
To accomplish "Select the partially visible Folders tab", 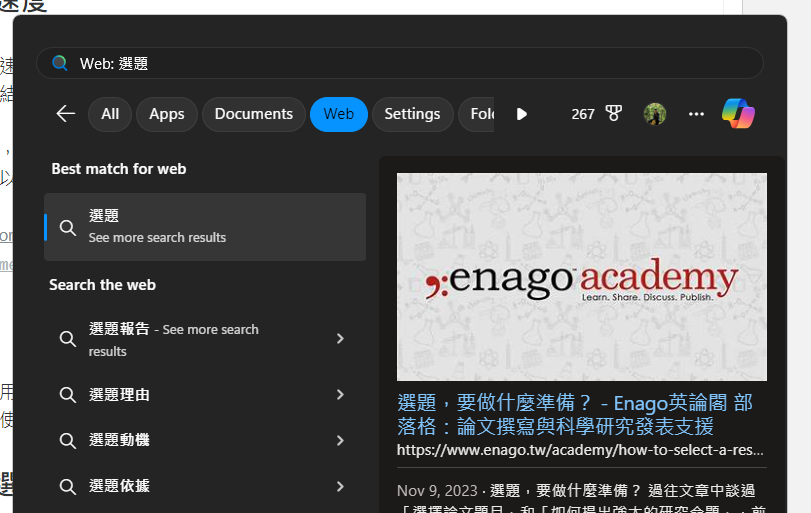I will click(x=477, y=114).
